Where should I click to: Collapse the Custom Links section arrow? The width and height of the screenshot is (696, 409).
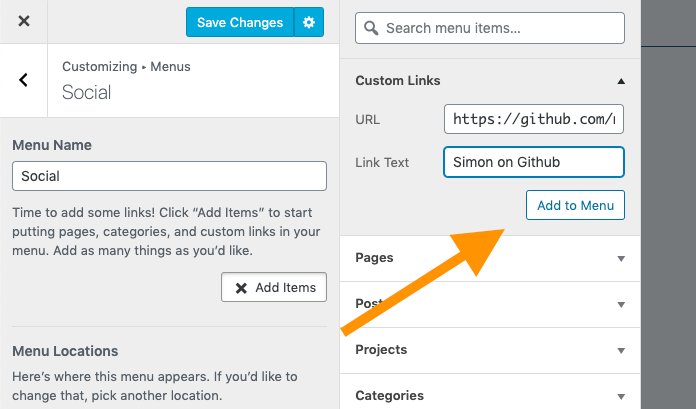click(621, 81)
